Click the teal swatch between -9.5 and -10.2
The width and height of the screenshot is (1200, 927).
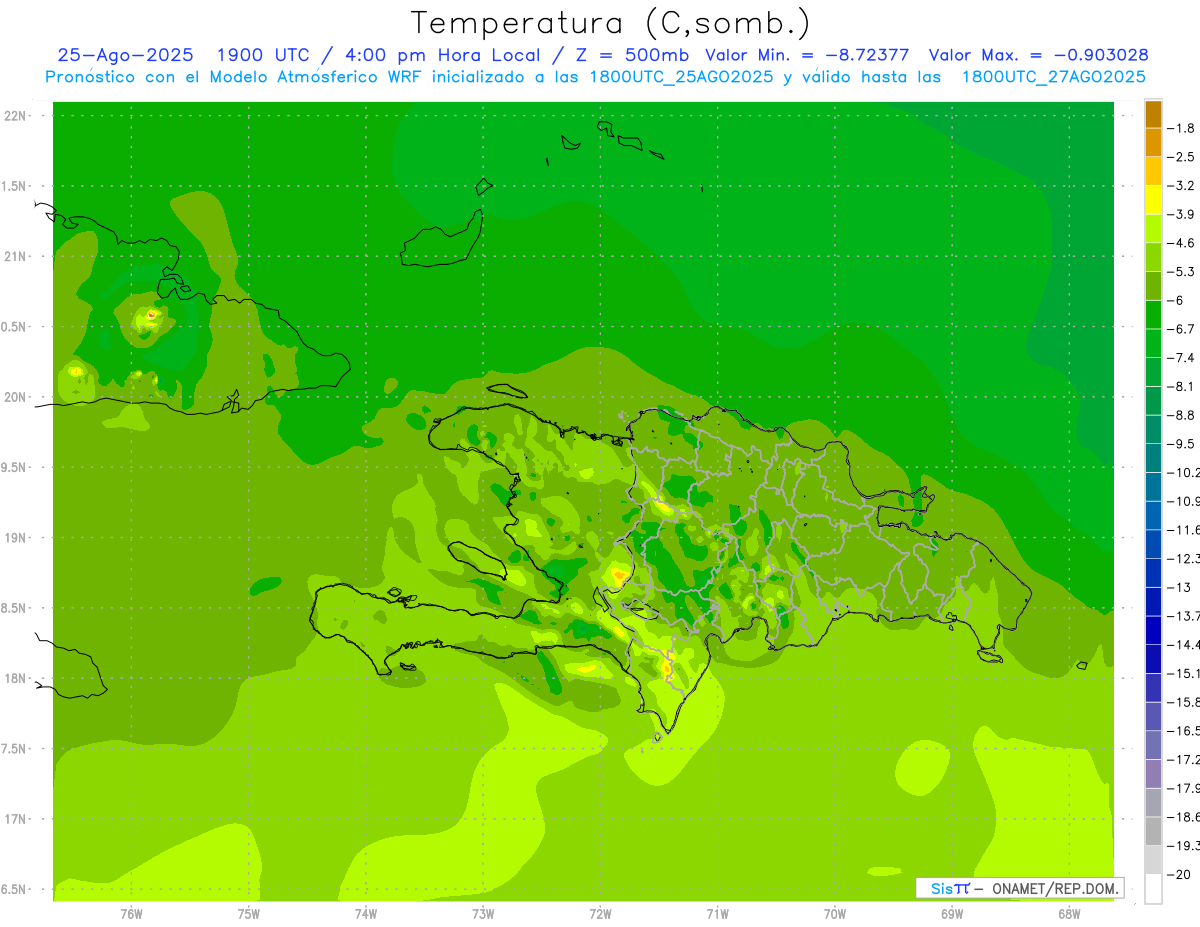point(1153,457)
